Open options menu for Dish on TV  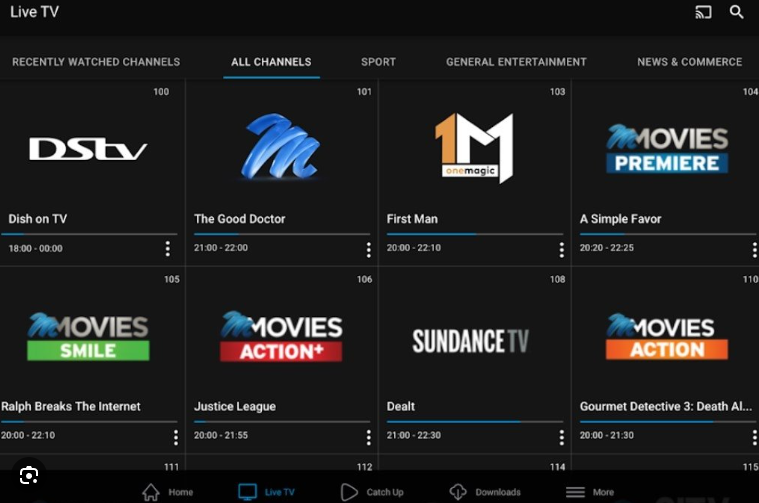(x=167, y=249)
